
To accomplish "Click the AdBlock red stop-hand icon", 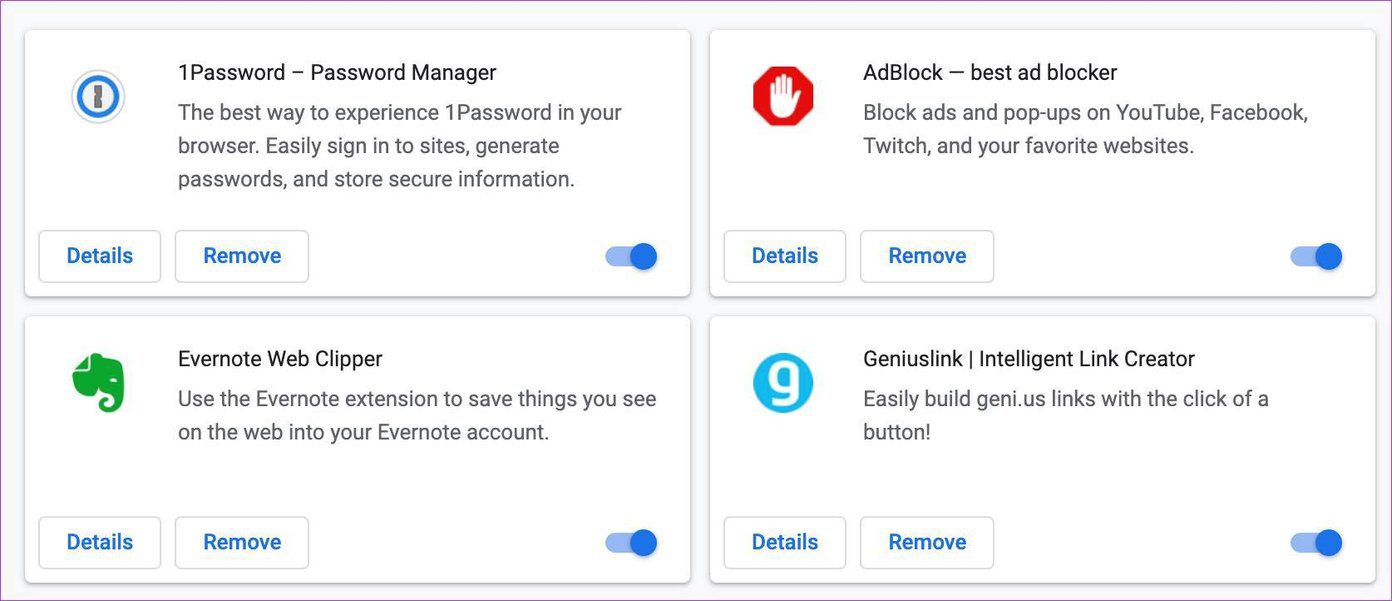I will [783, 97].
